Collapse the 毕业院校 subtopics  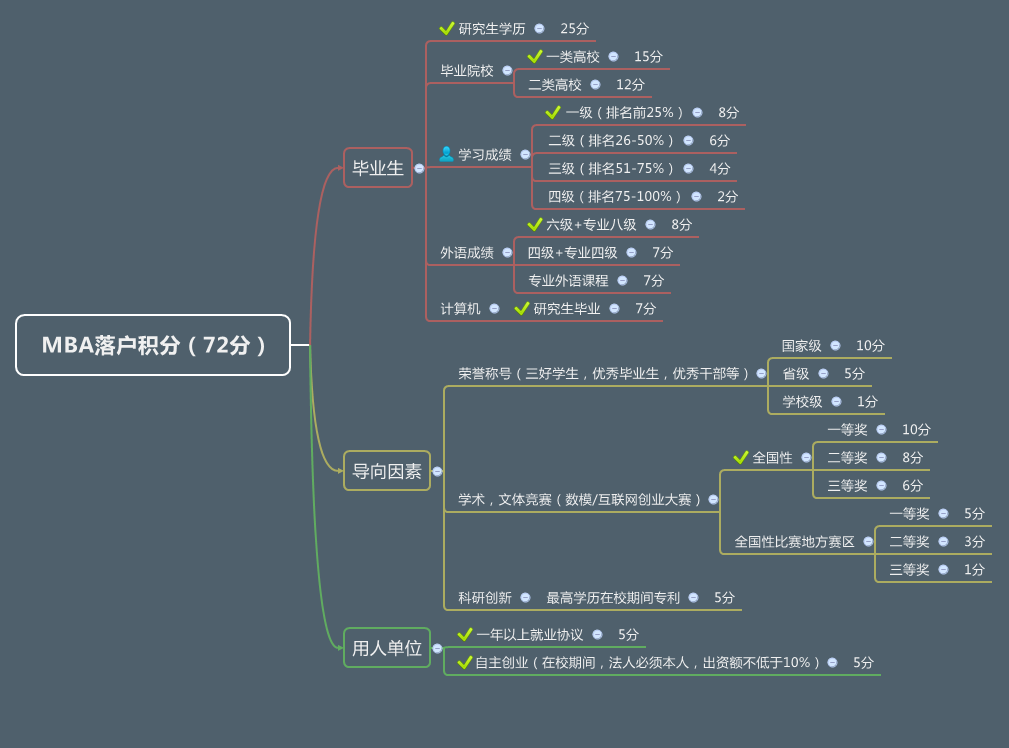pos(507,71)
